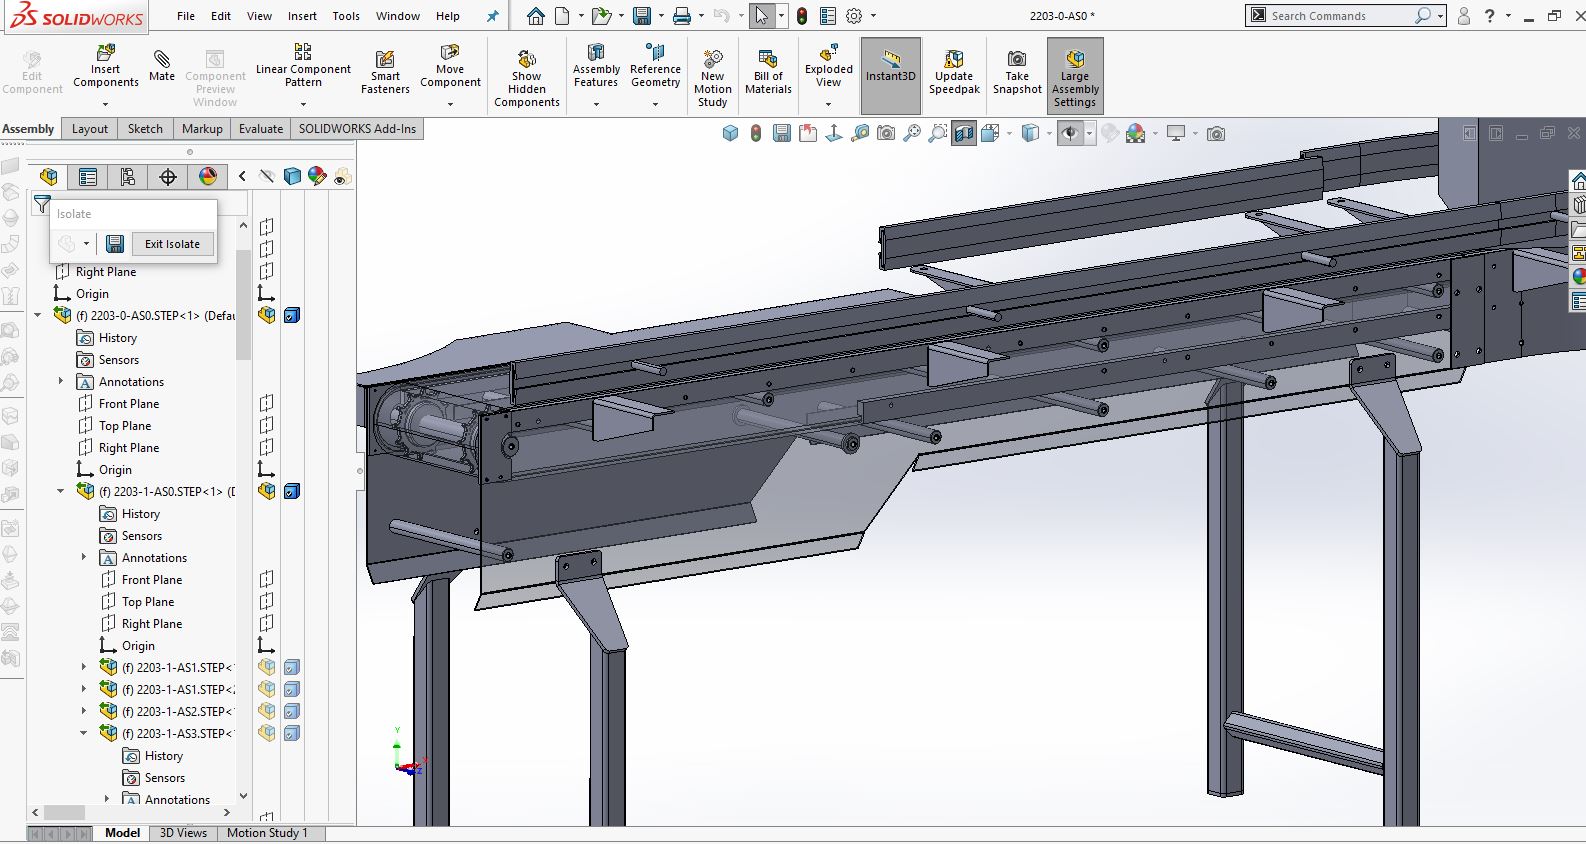This screenshot has height=844, width=1586.
Task: Open the ConfigurationManager tab
Action: click(128, 177)
